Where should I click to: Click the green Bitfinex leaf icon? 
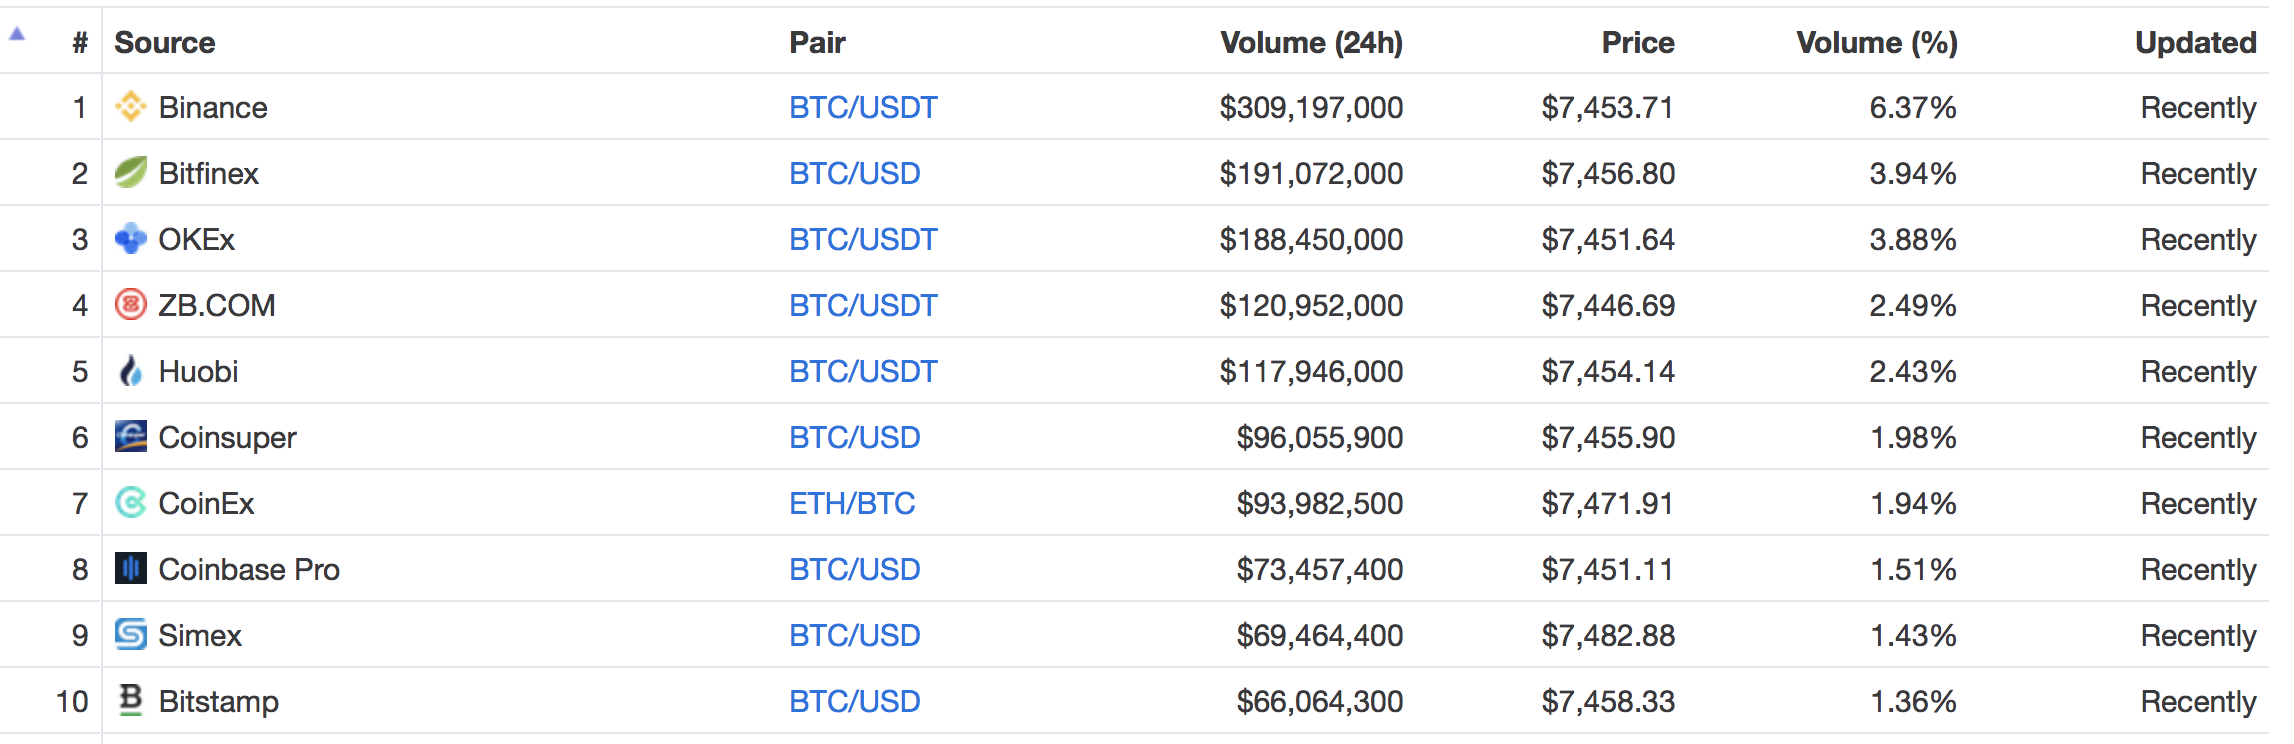coord(131,172)
